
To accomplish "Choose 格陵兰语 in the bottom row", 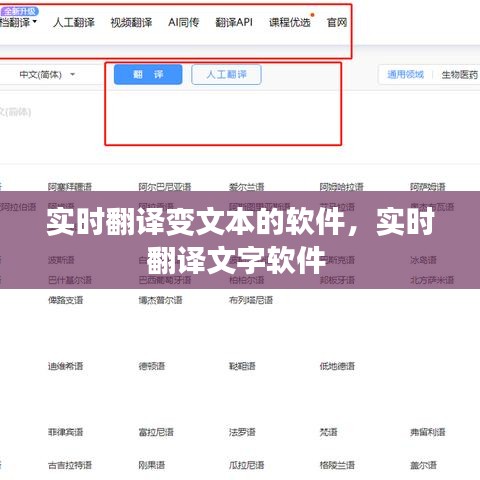I will (x=337, y=465).
